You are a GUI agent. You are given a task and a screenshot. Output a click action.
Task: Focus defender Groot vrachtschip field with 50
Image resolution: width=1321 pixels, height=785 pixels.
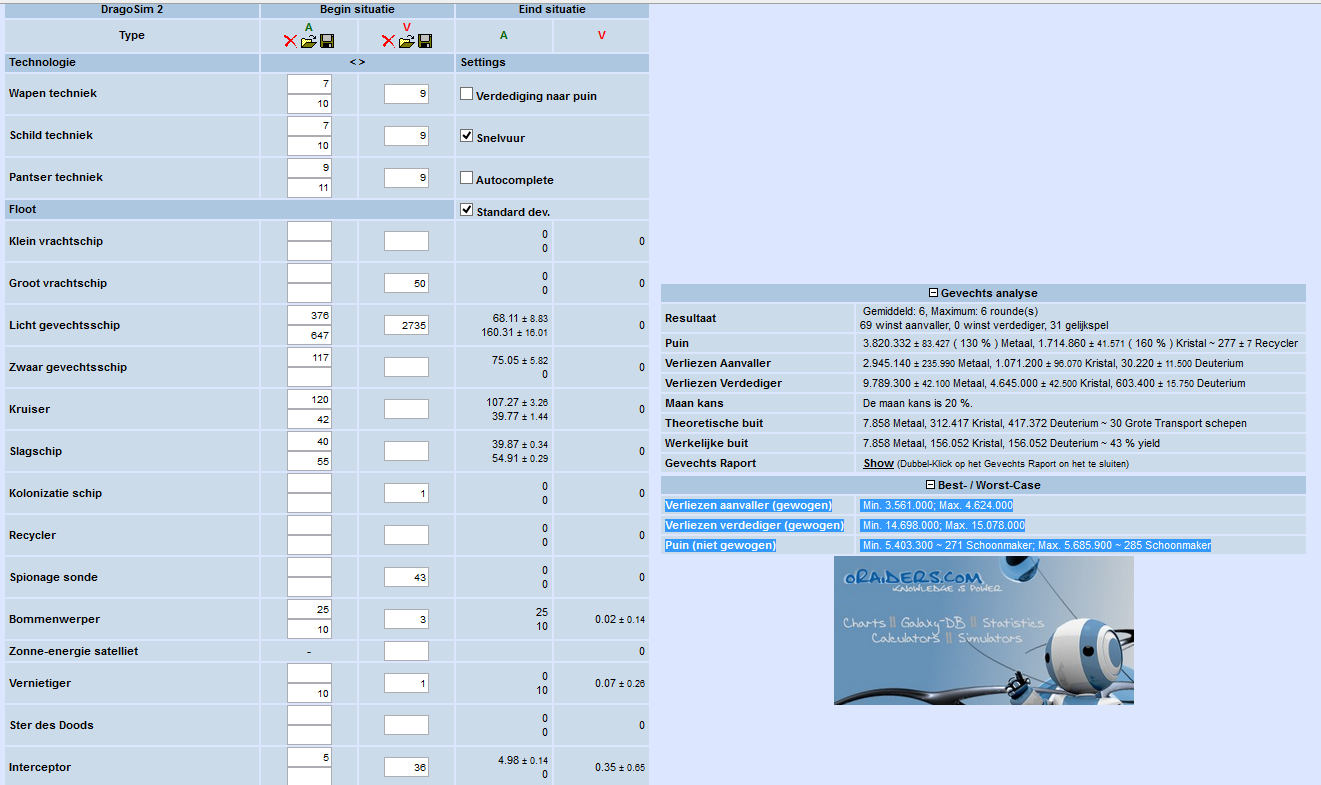click(x=406, y=283)
